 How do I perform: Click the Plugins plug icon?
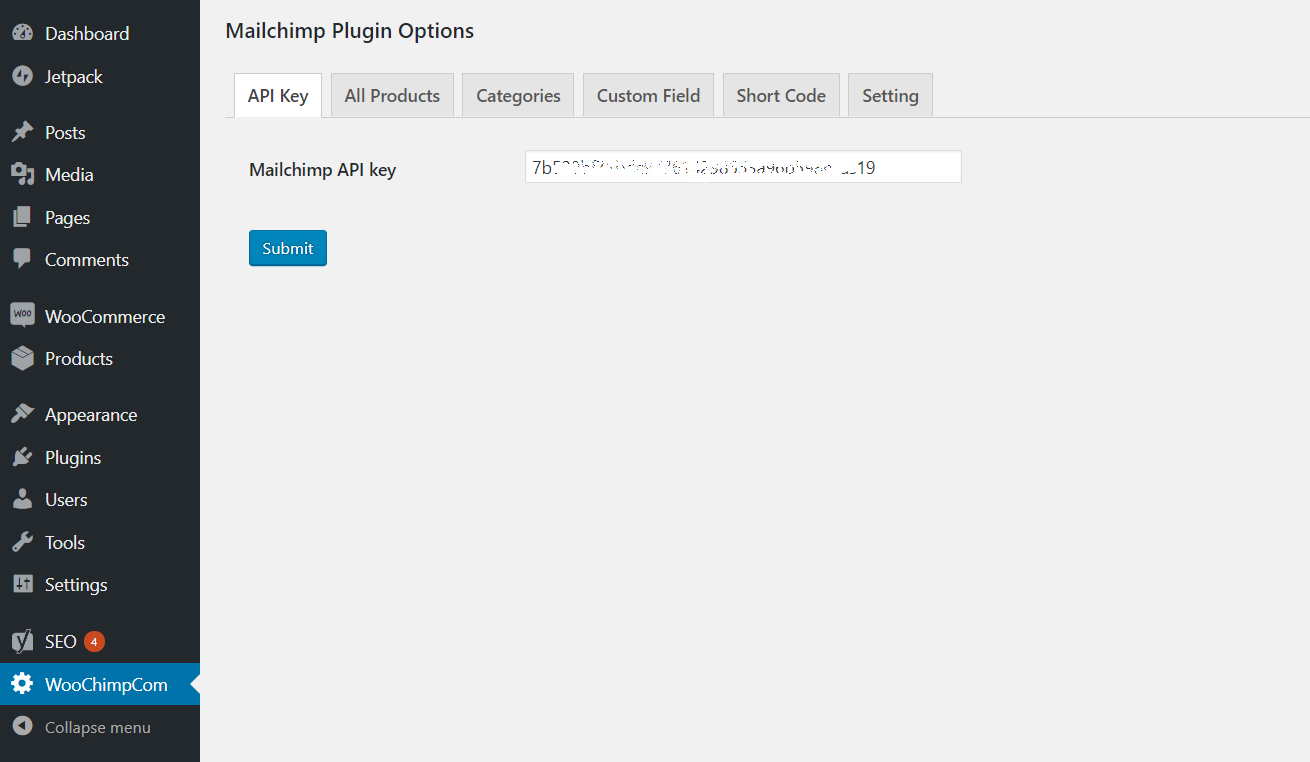[22, 457]
